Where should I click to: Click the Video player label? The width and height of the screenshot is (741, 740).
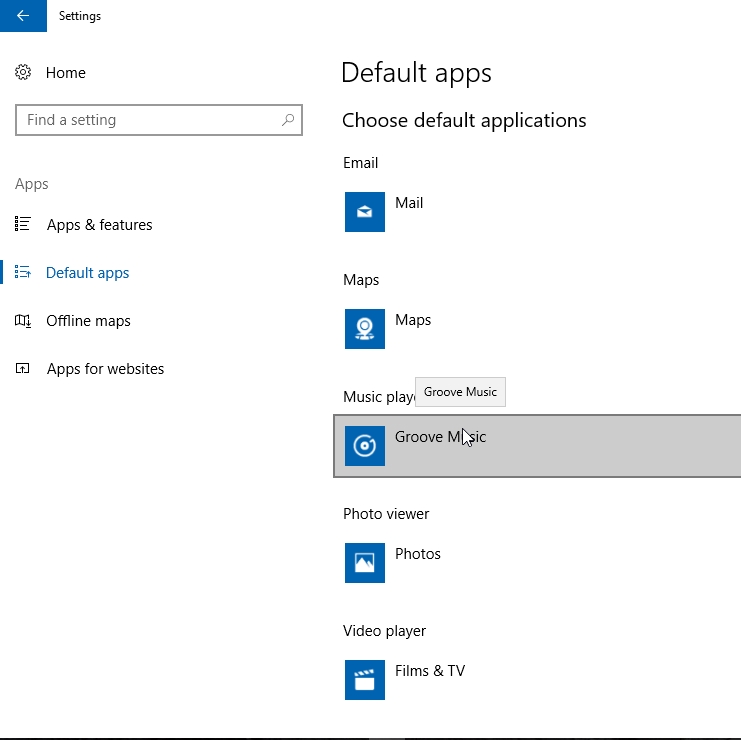384,631
